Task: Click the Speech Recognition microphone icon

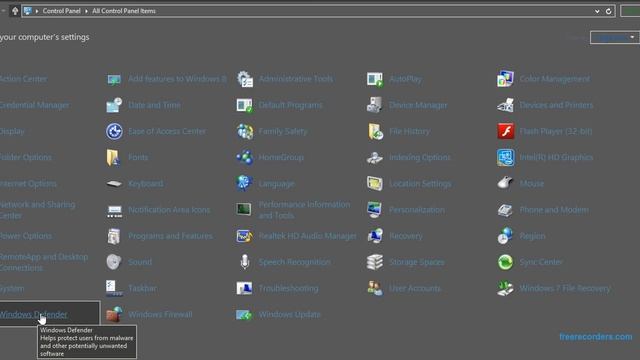Action: tap(244, 262)
